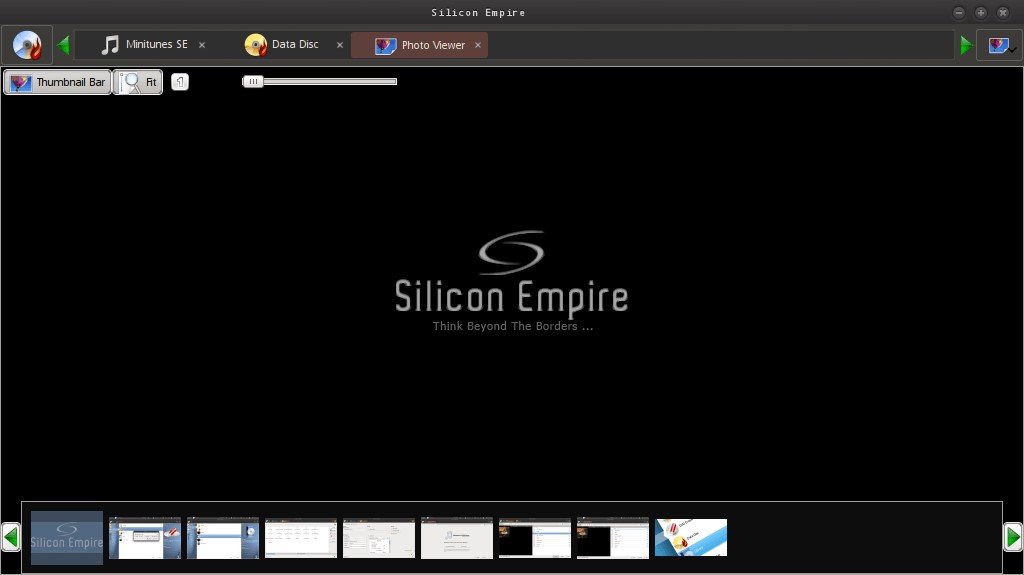This screenshot has height=575, width=1024.
Task: Select the eighth thumbnail in the strip
Action: [613, 538]
